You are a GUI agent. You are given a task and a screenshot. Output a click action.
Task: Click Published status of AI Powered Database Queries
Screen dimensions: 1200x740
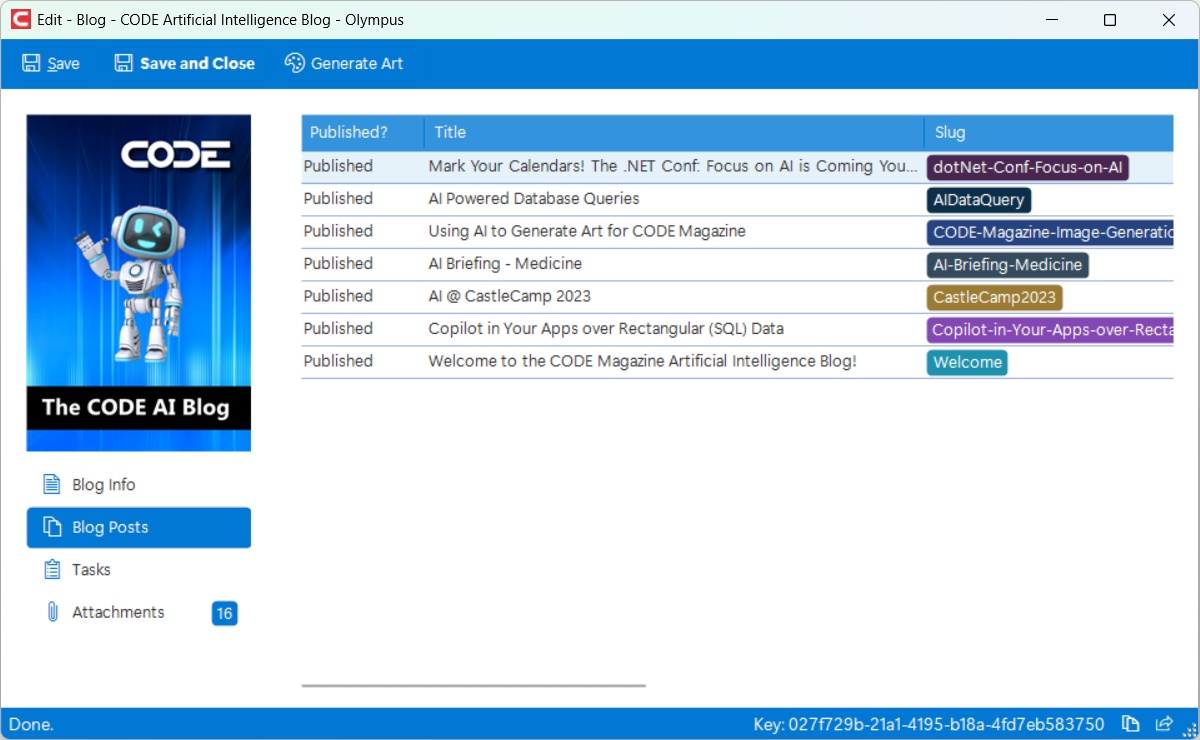point(338,198)
